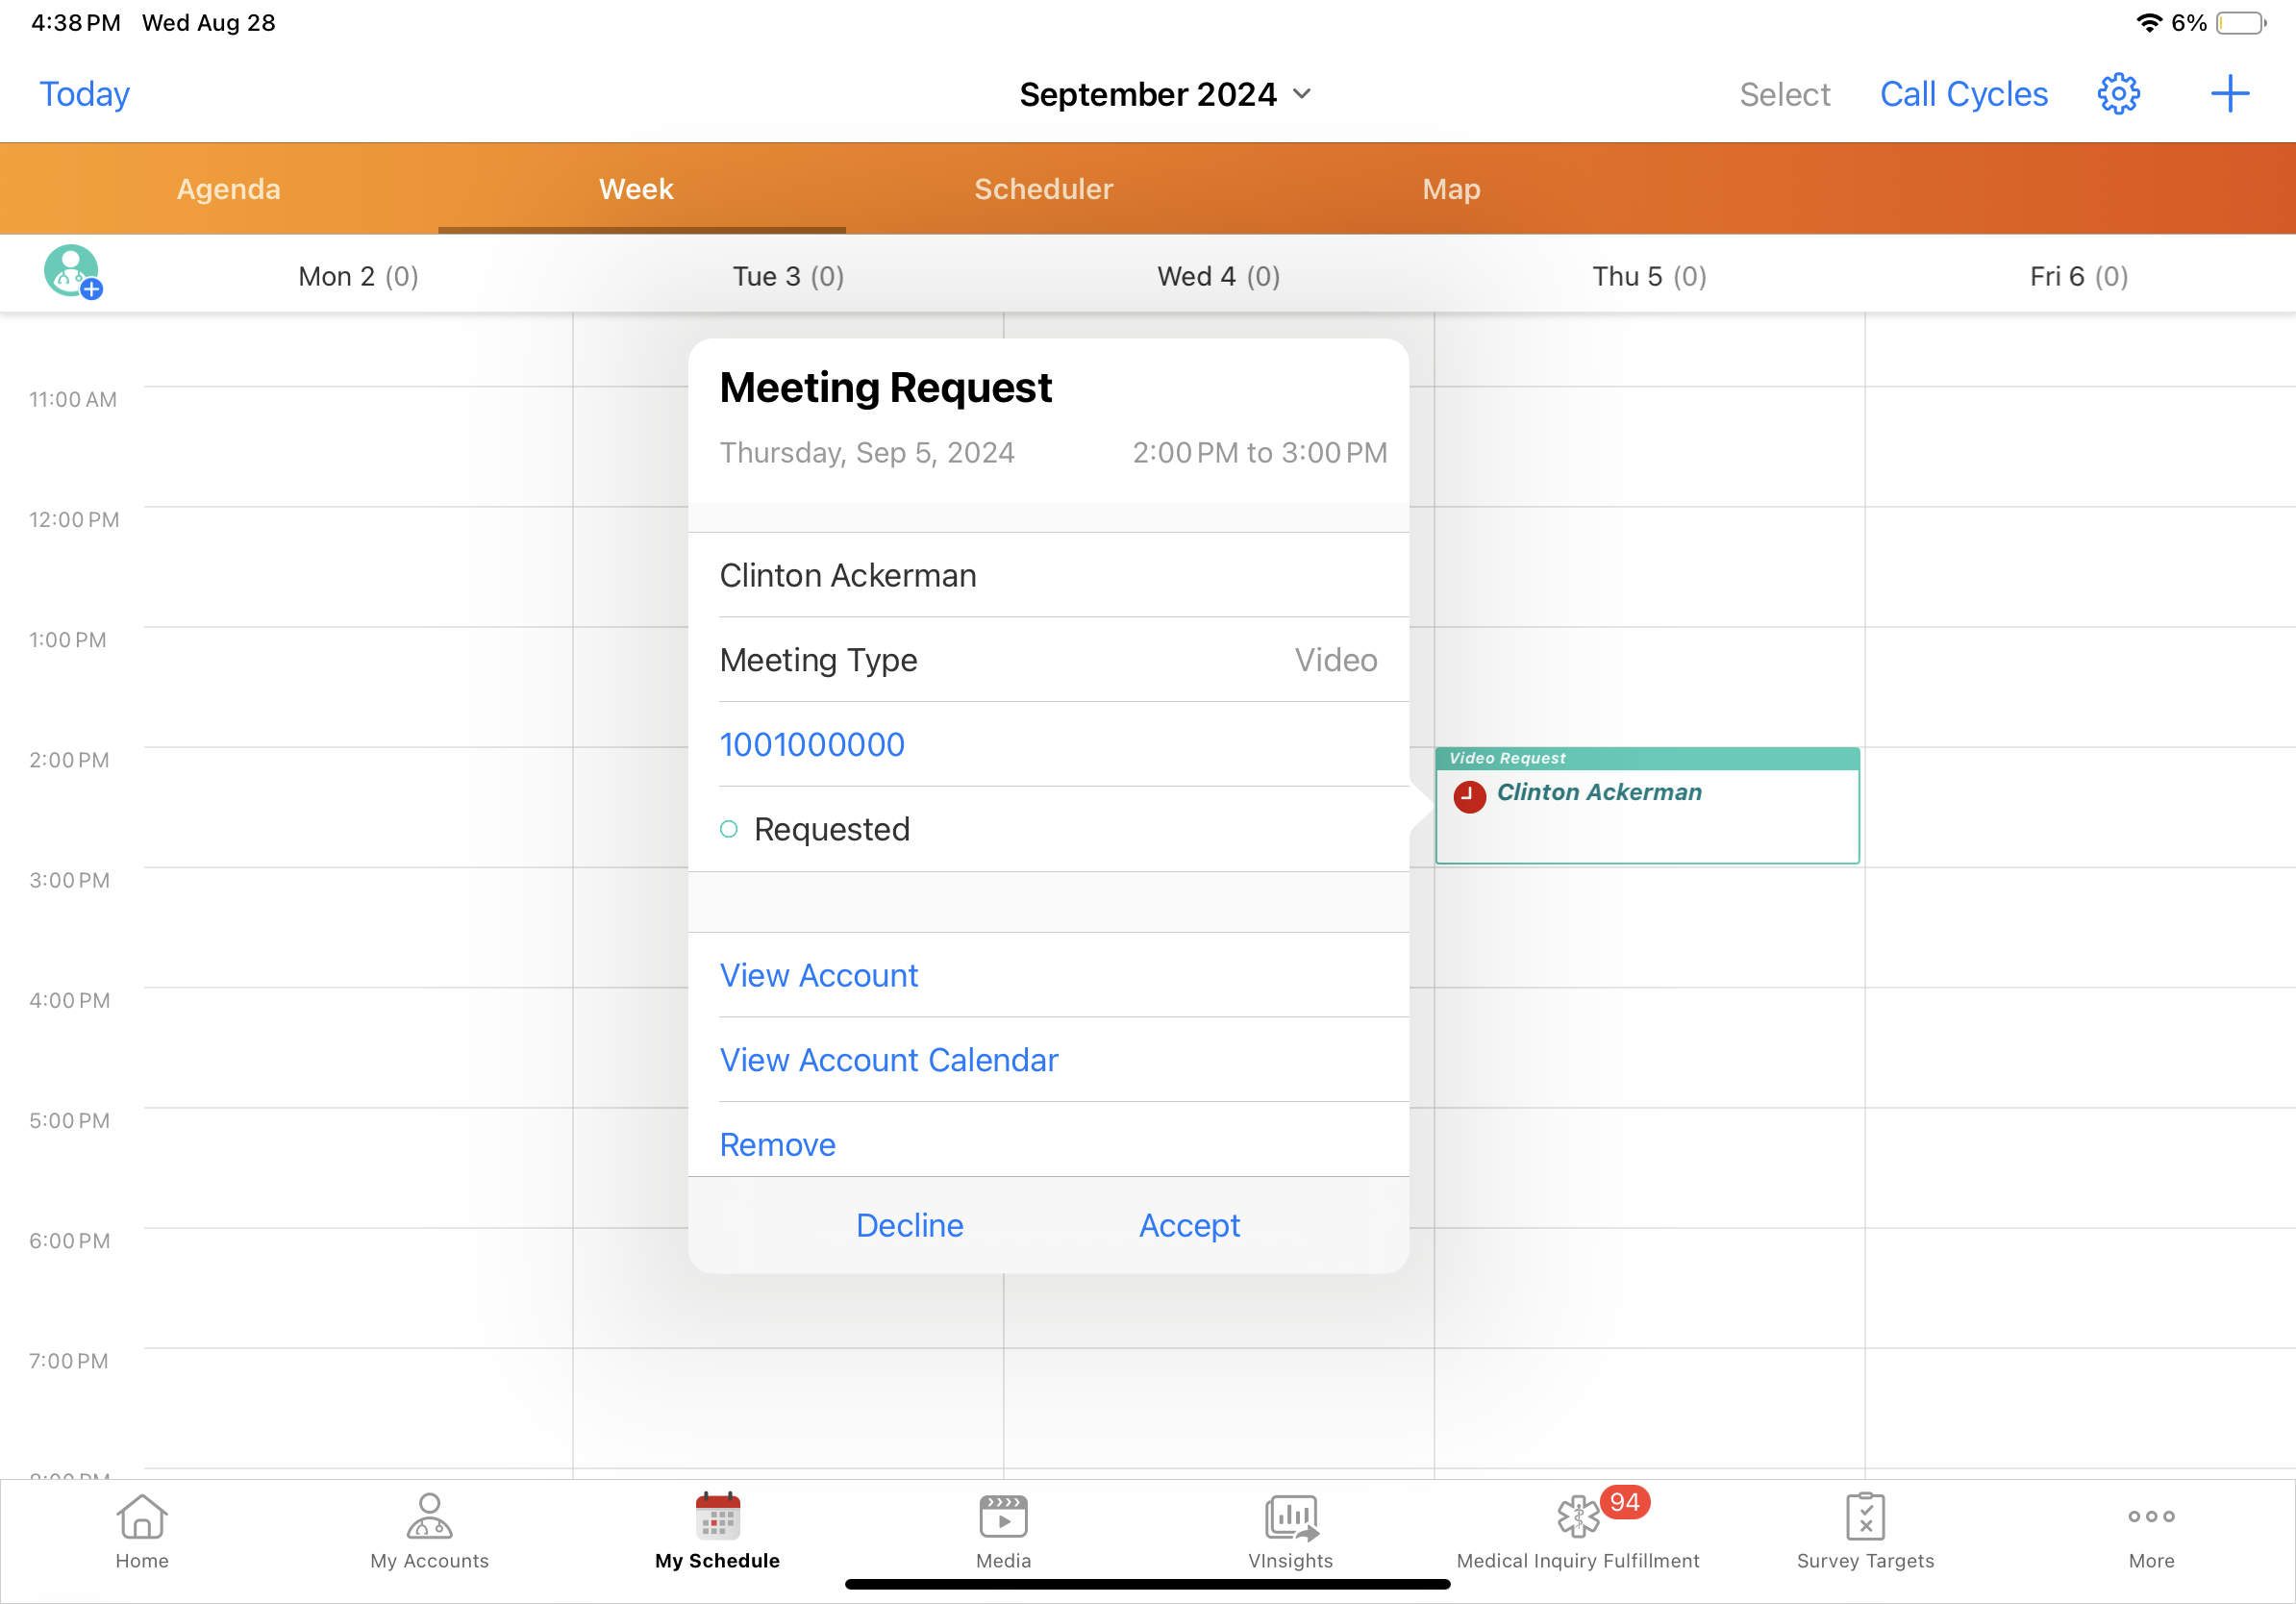This screenshot has height=1604, width=2296.
Task: Tap the 1001000000 phone number link
Action: click(812, 744)
